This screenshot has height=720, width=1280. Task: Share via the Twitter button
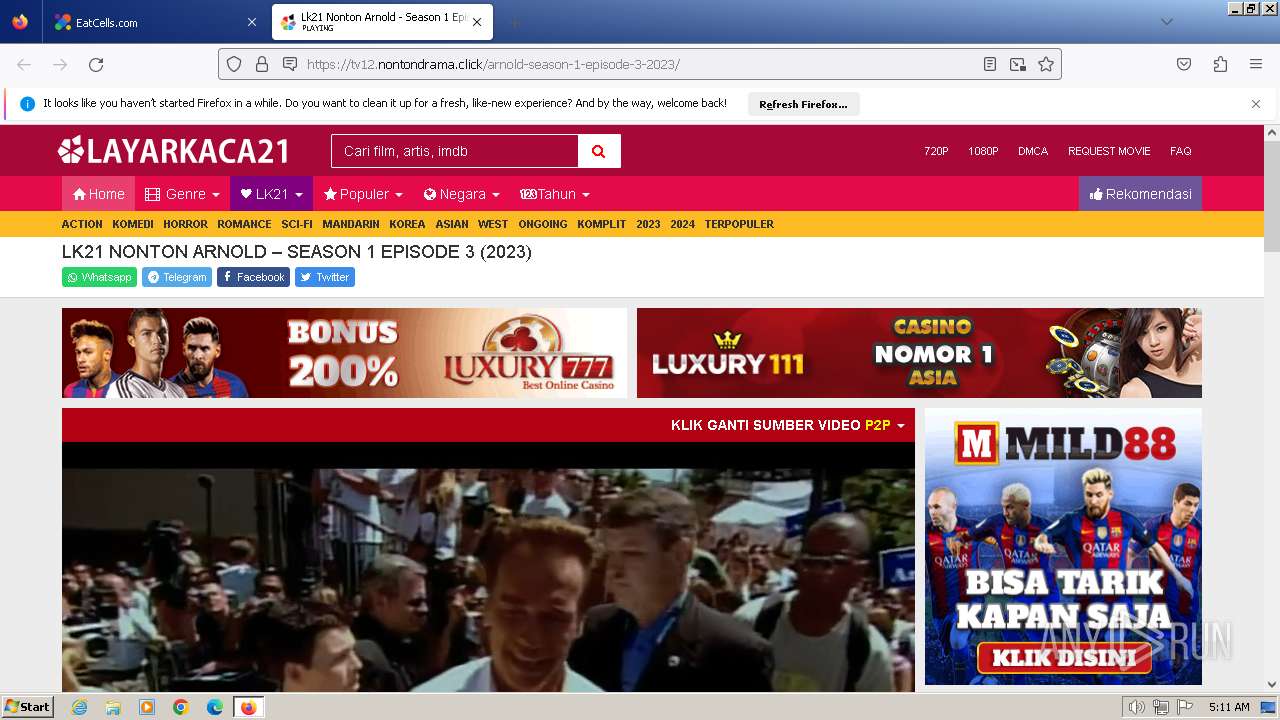coord(325,277)
